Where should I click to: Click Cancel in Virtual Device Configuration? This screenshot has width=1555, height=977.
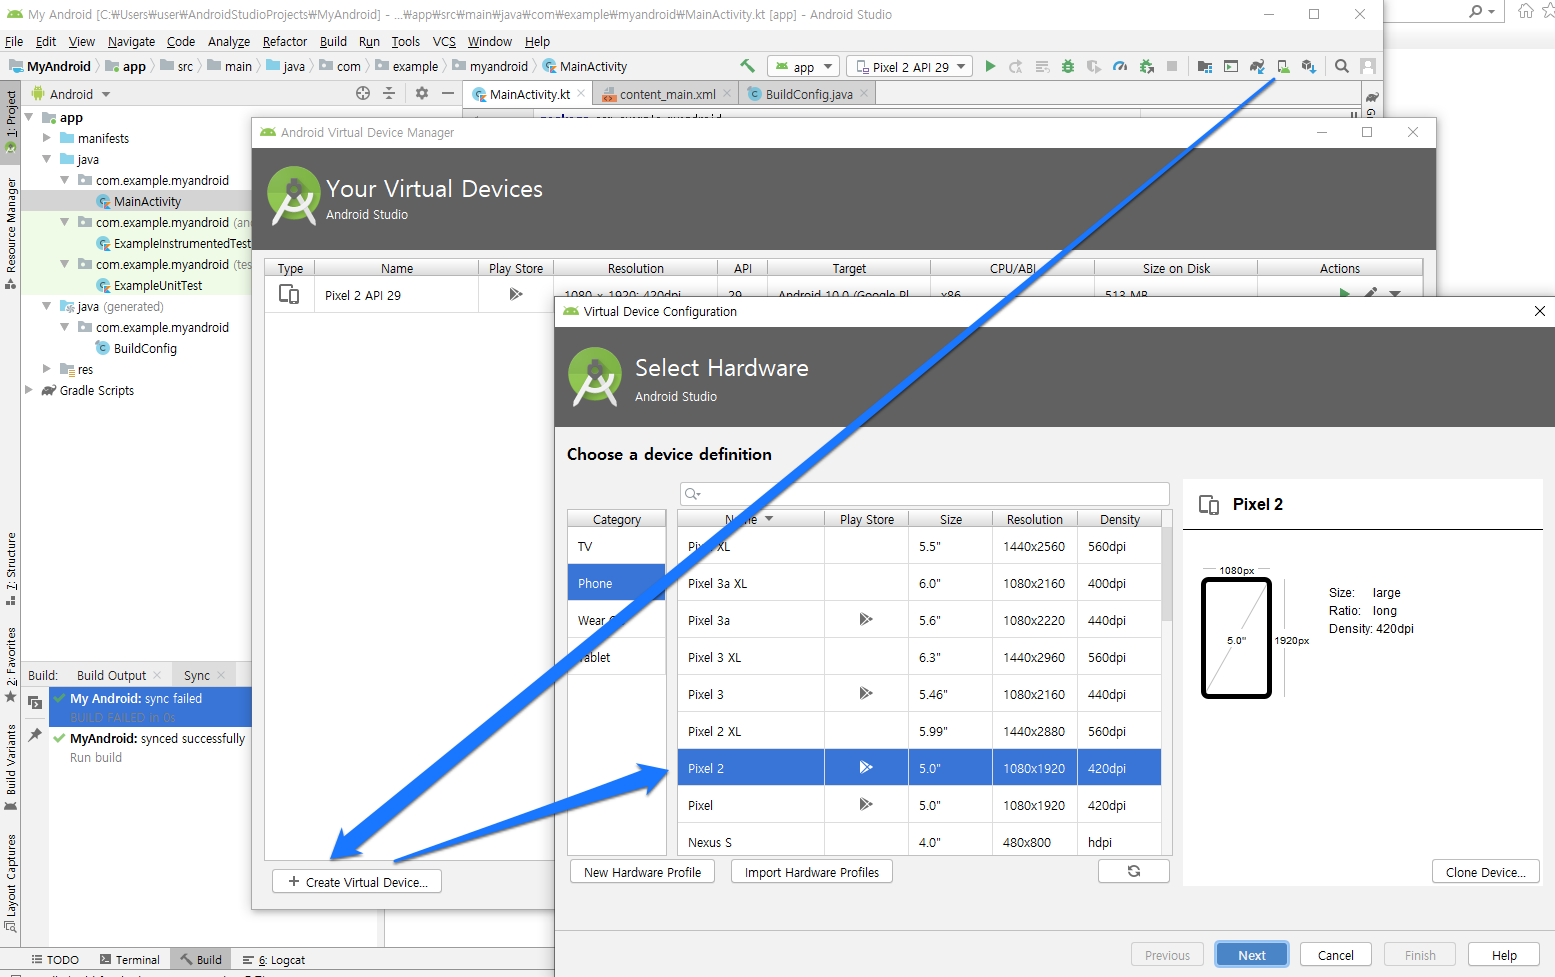tap(1336, 954)
